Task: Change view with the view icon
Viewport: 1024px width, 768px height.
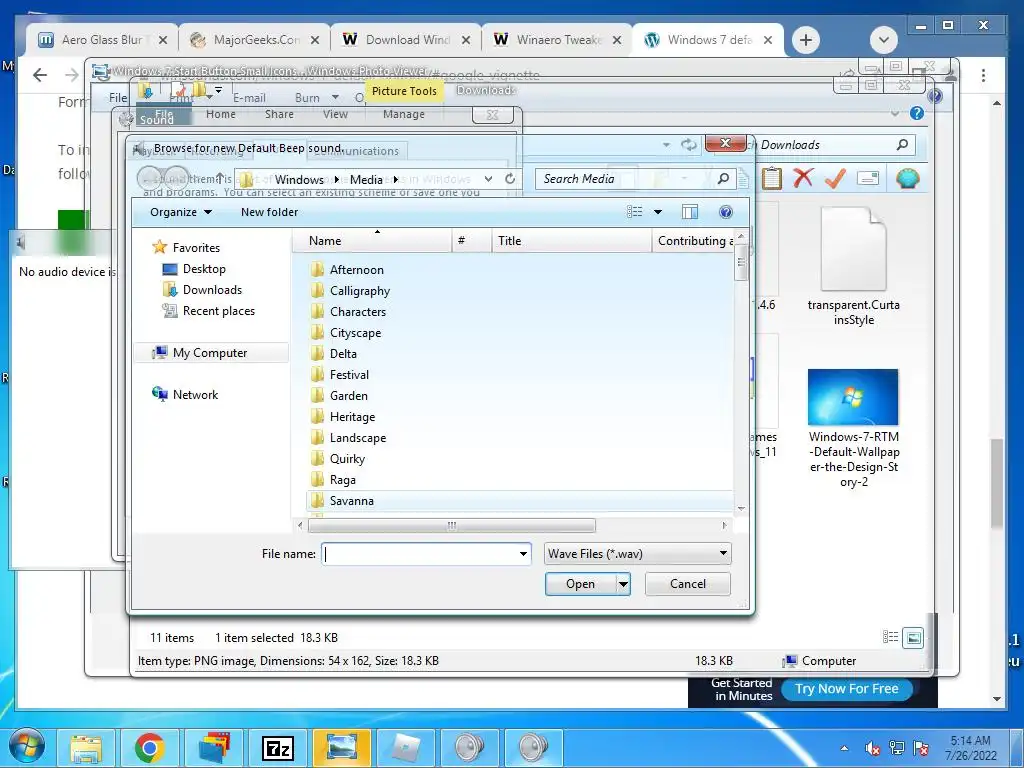Action: pos(634,212)
